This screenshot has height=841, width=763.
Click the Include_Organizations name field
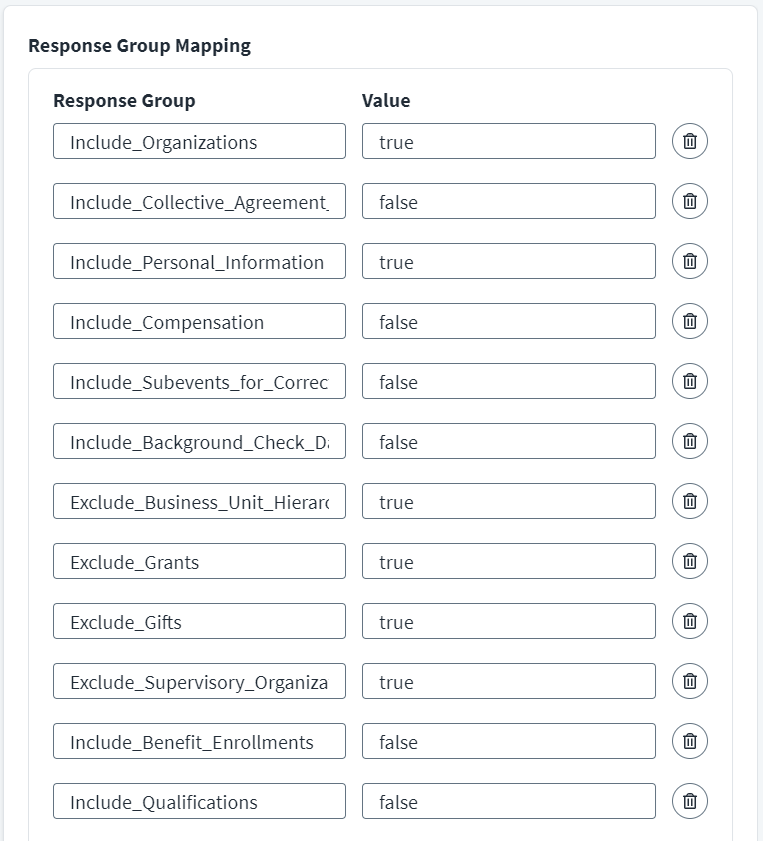pyautogui.click(x=199, y=141)
